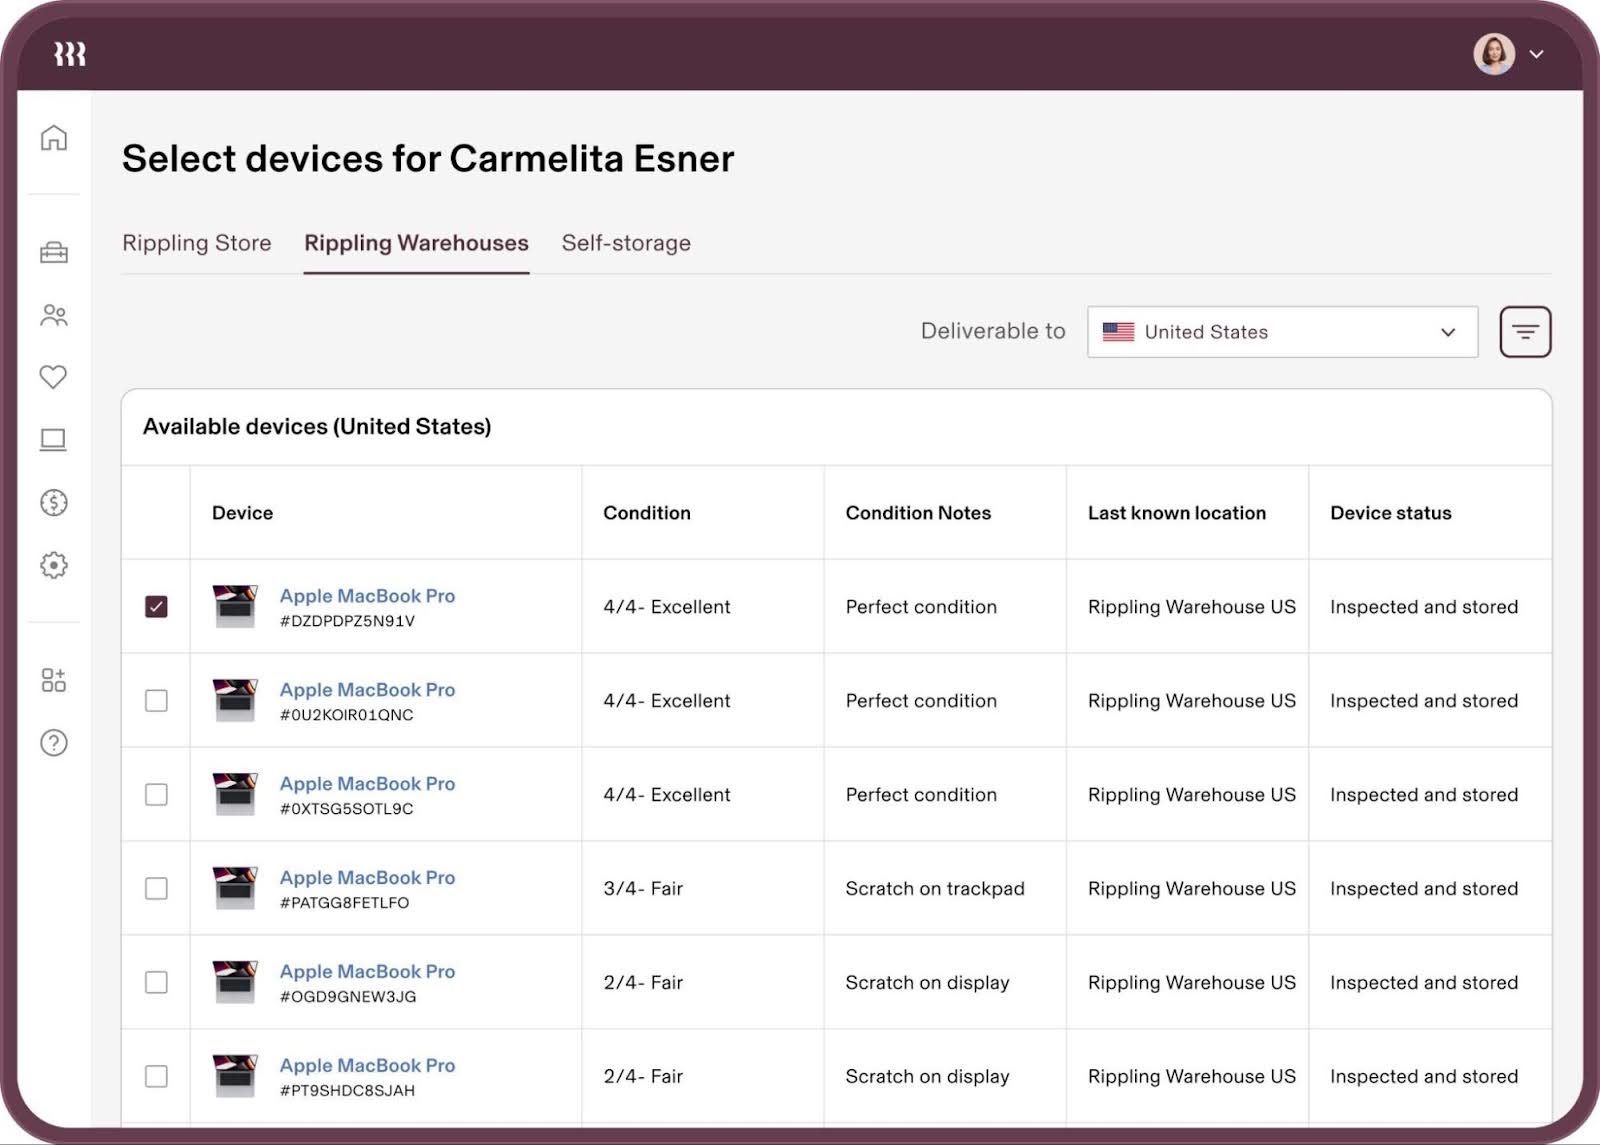This screenshot has height=1145, width=1600.
Task: Open the filter icon beside country selector
Action: [1524, 332]
